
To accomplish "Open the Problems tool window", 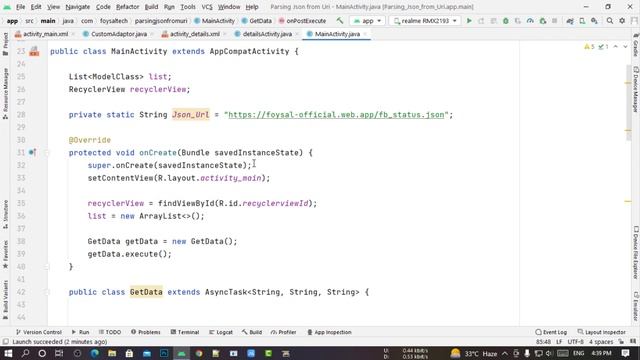I will tap(146, 332).
